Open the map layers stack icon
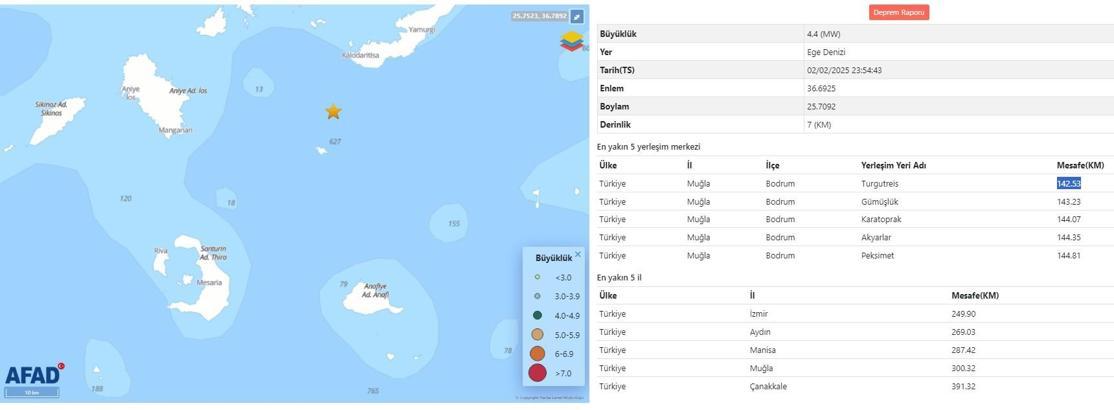 click(571, 41)
